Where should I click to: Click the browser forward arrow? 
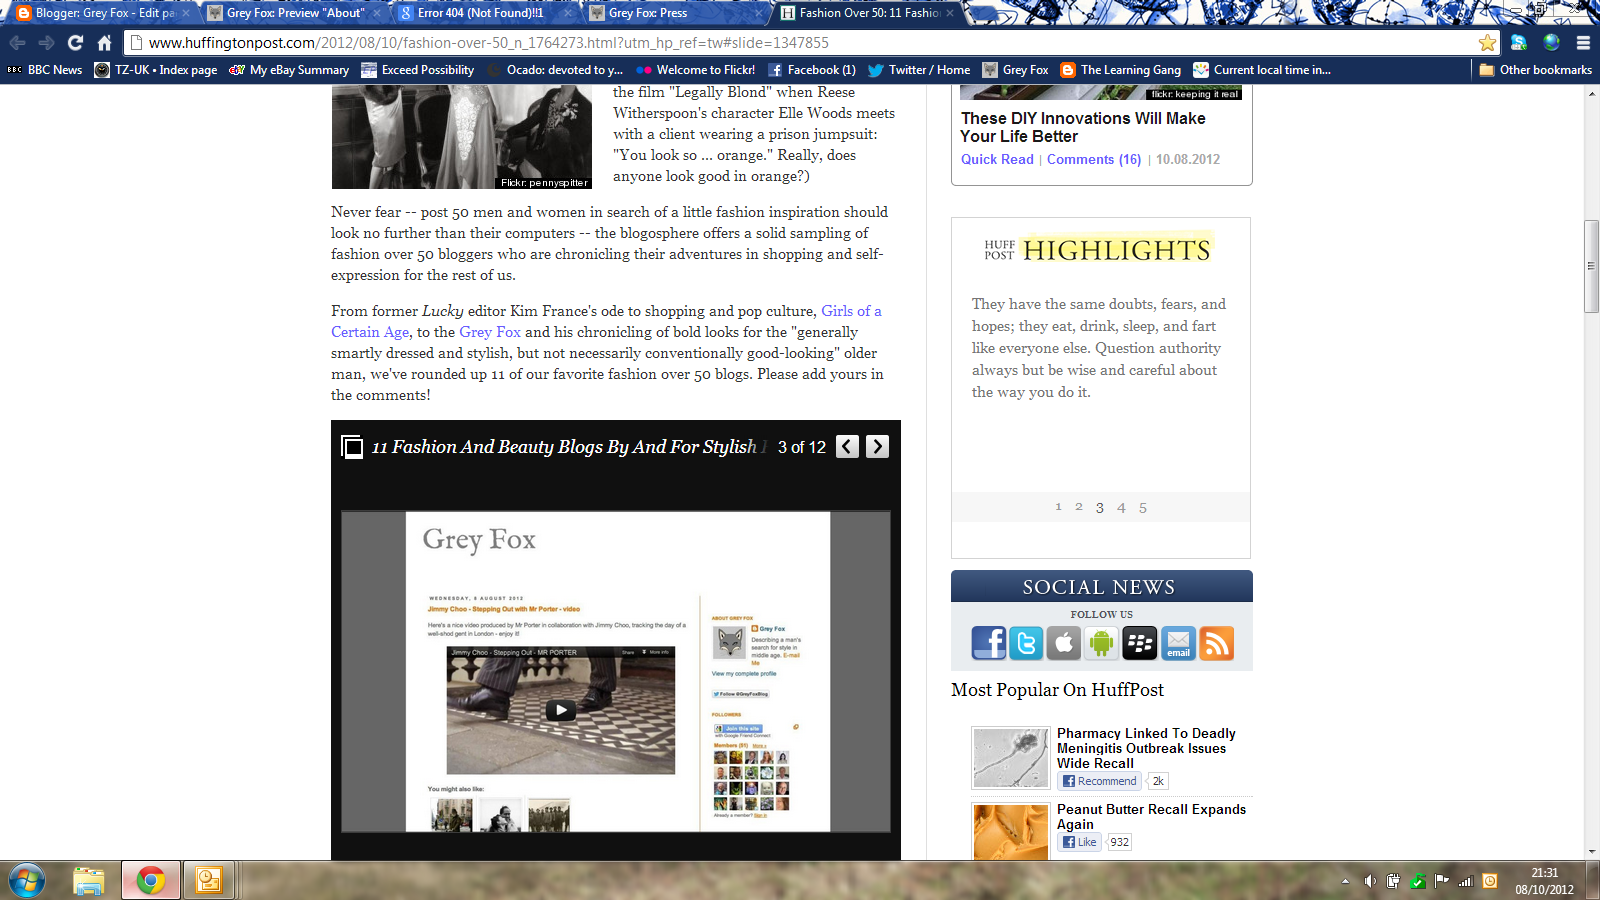click(x=46, y=43)
